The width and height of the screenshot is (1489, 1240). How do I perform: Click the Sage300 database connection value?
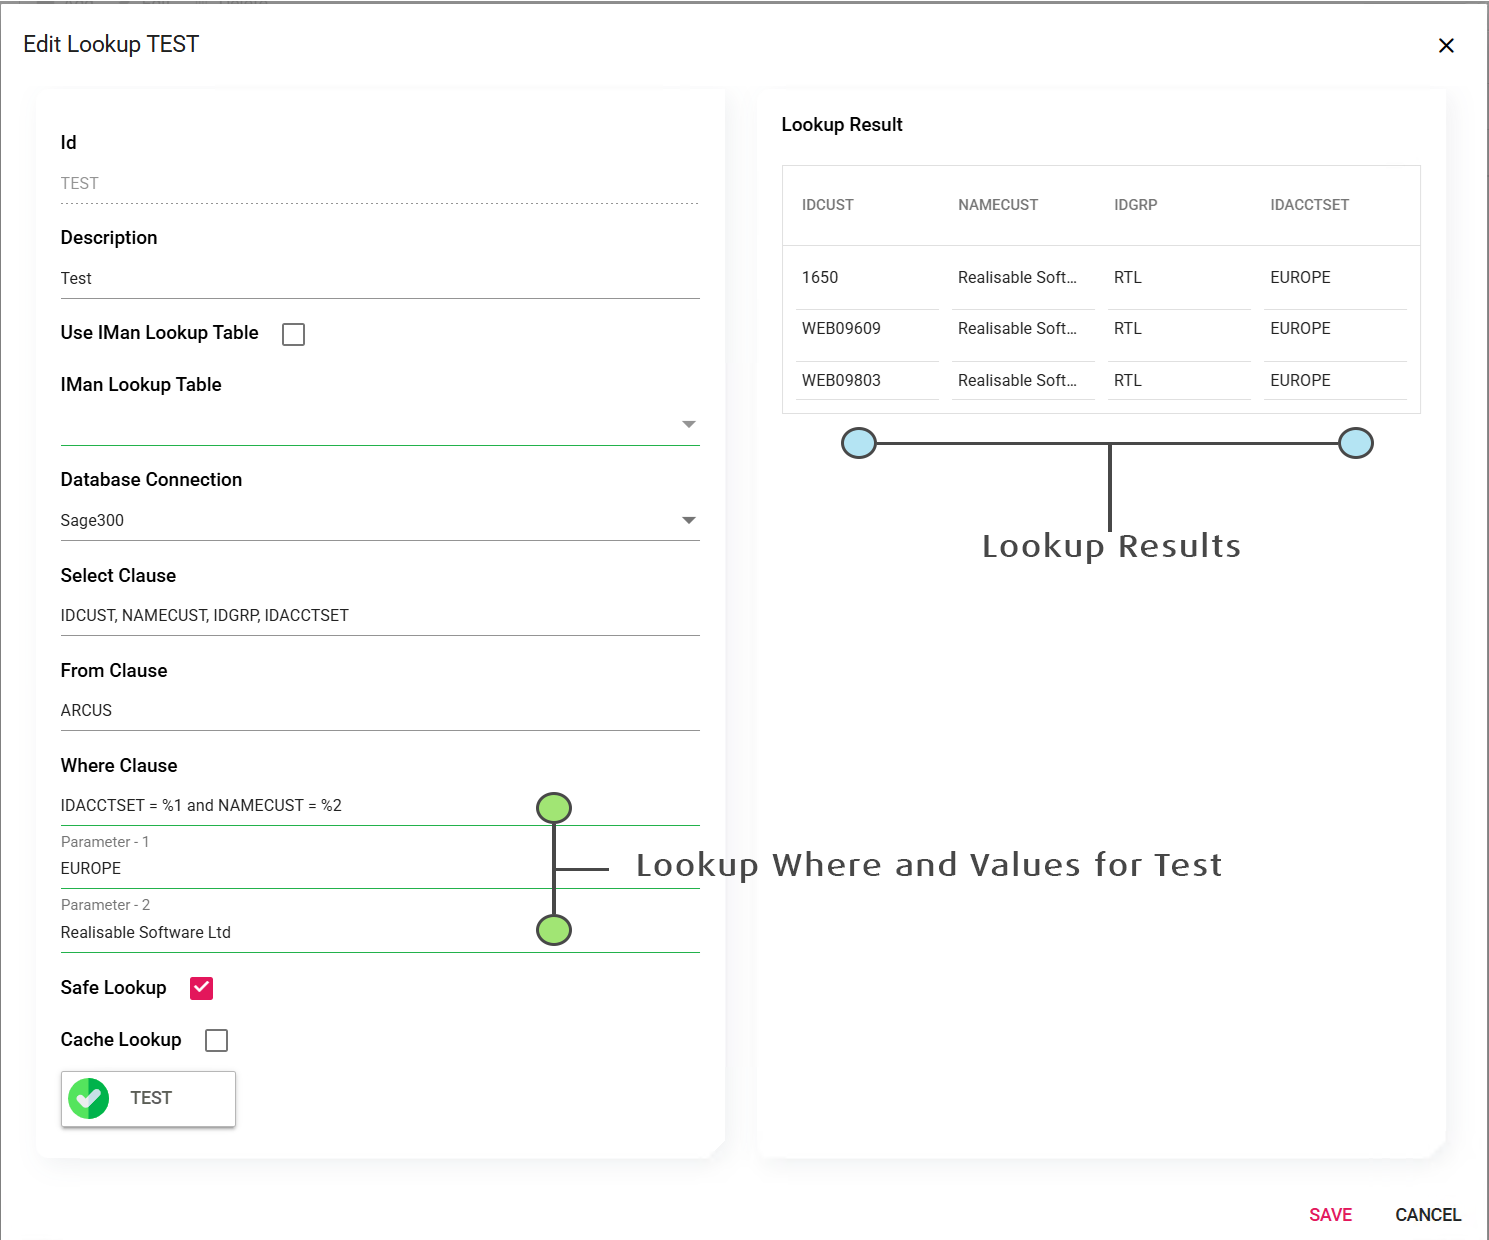92,520
